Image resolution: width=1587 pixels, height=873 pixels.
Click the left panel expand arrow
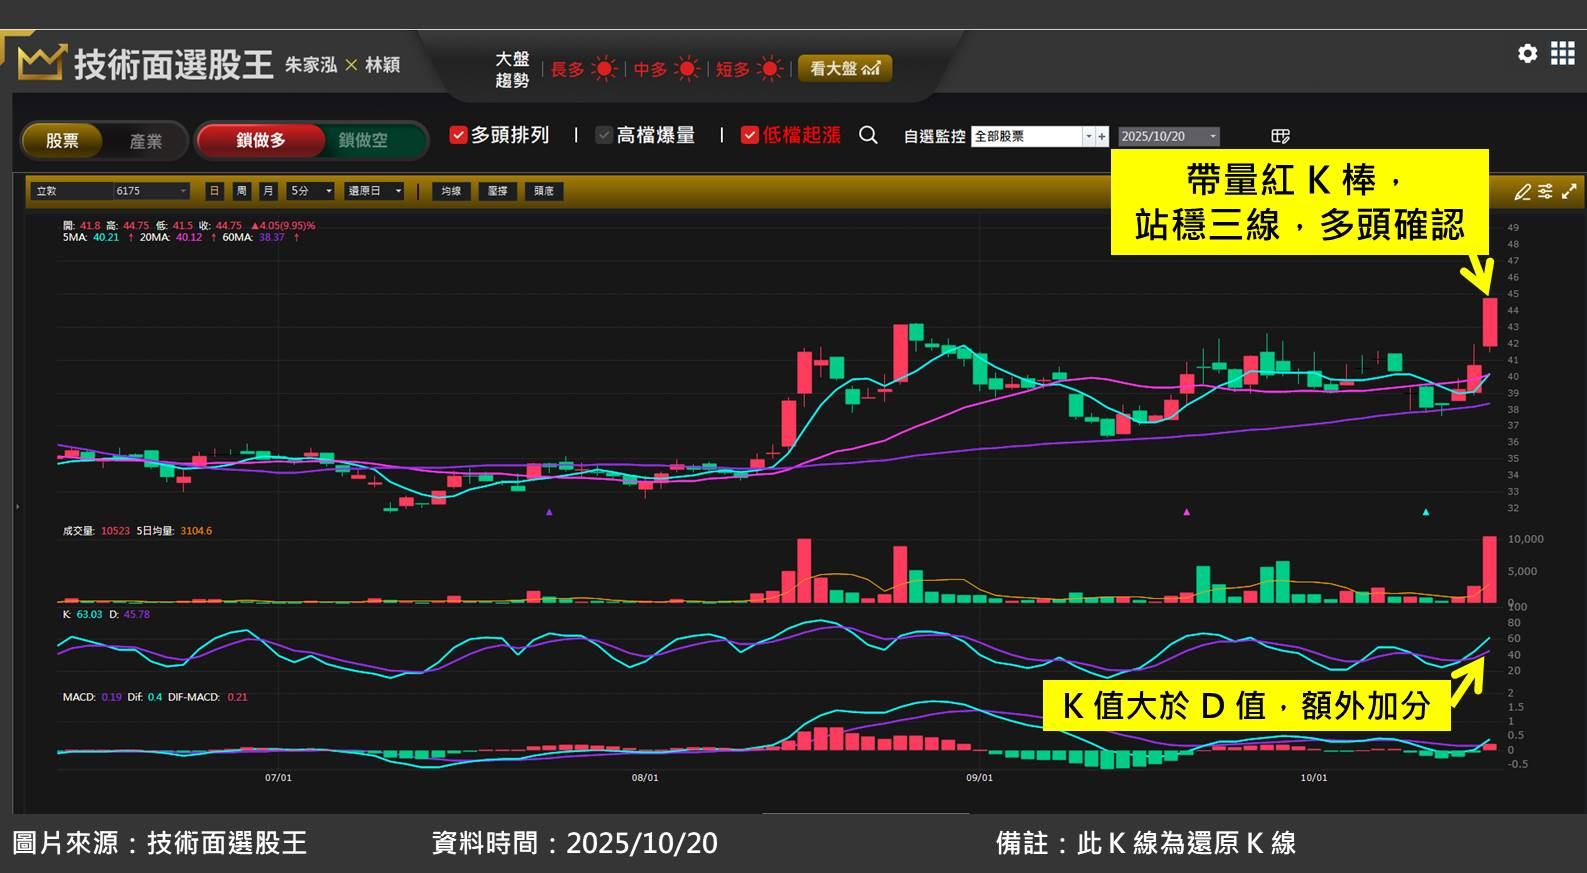(17, 507)
